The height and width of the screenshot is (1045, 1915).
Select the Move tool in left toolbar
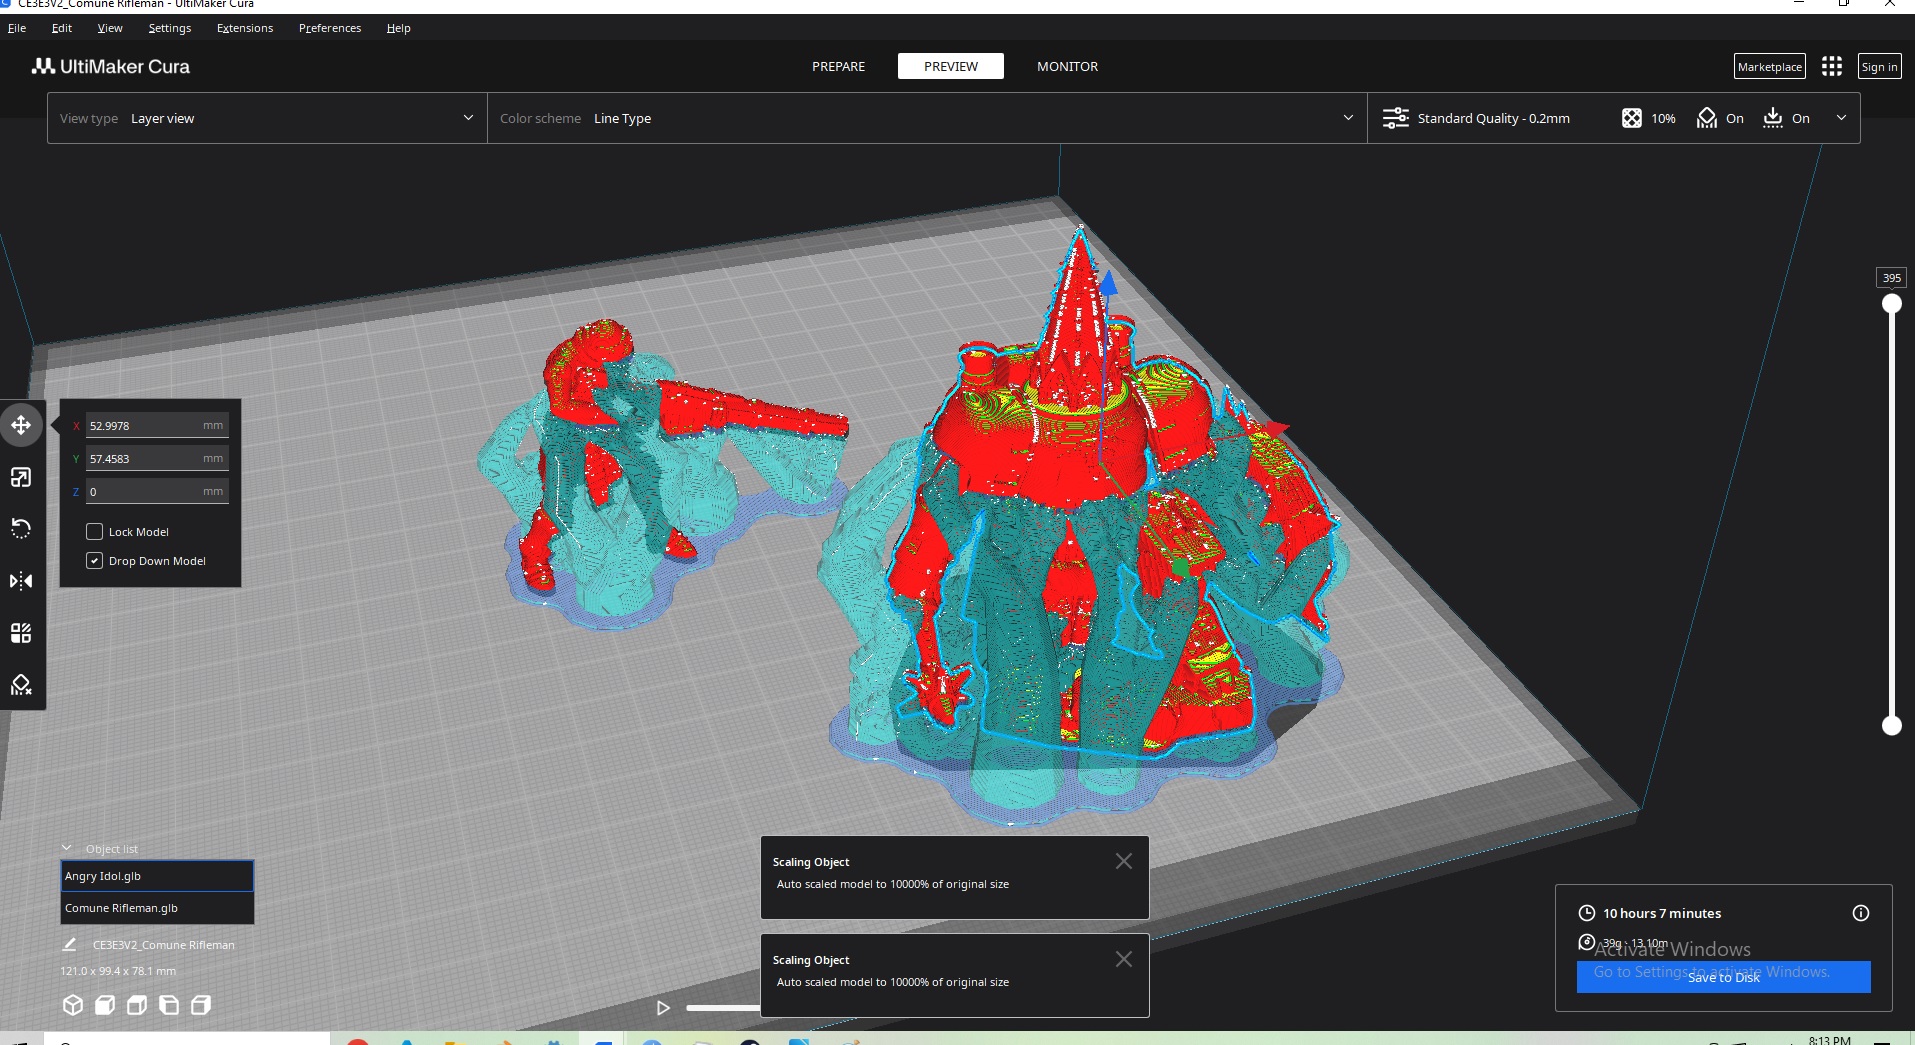coord(21,425)
